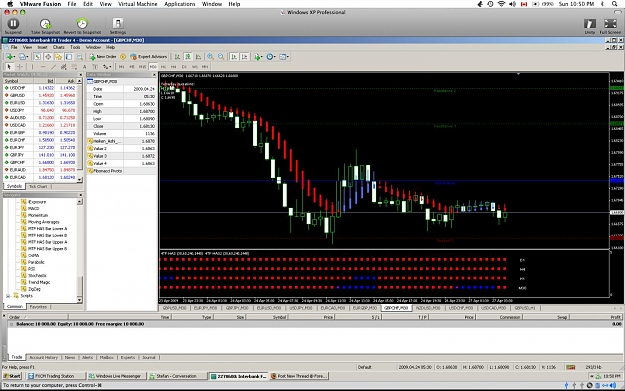Open the EURUSD,M30 chart tab
This screenshot has width=625, height=391.
pyautogui.click(x=269, y=308)
